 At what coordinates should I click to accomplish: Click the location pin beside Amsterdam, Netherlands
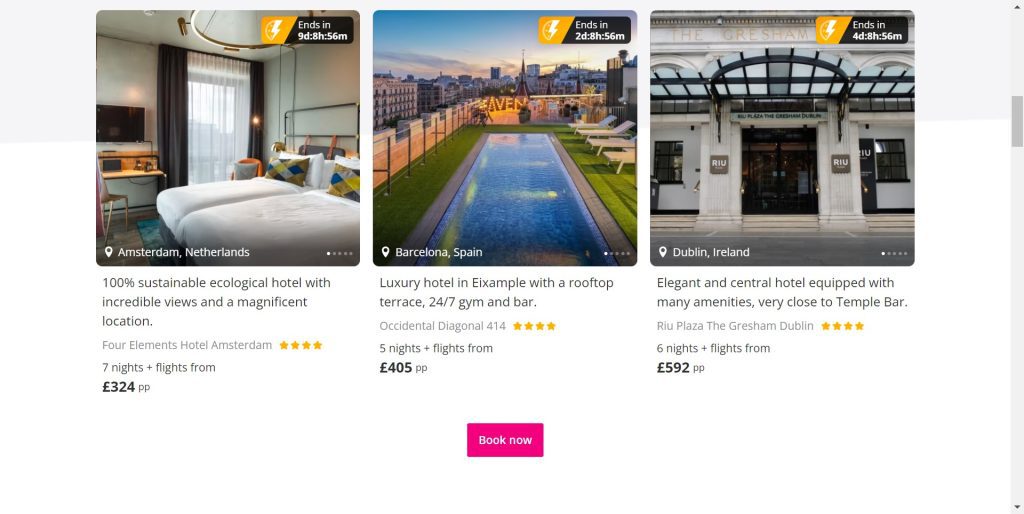(108, 252)
